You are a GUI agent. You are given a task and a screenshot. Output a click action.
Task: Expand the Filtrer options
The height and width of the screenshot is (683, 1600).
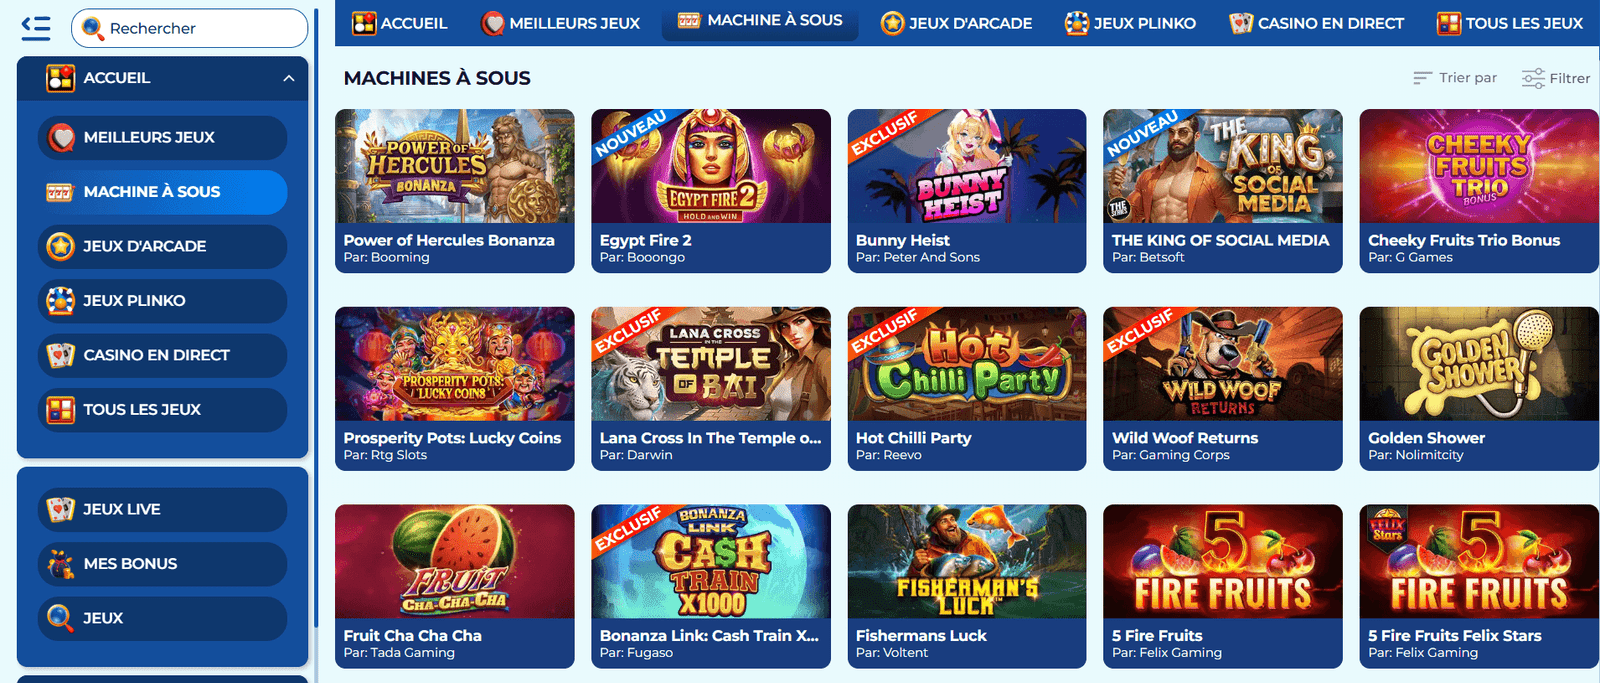point(1556,78)
